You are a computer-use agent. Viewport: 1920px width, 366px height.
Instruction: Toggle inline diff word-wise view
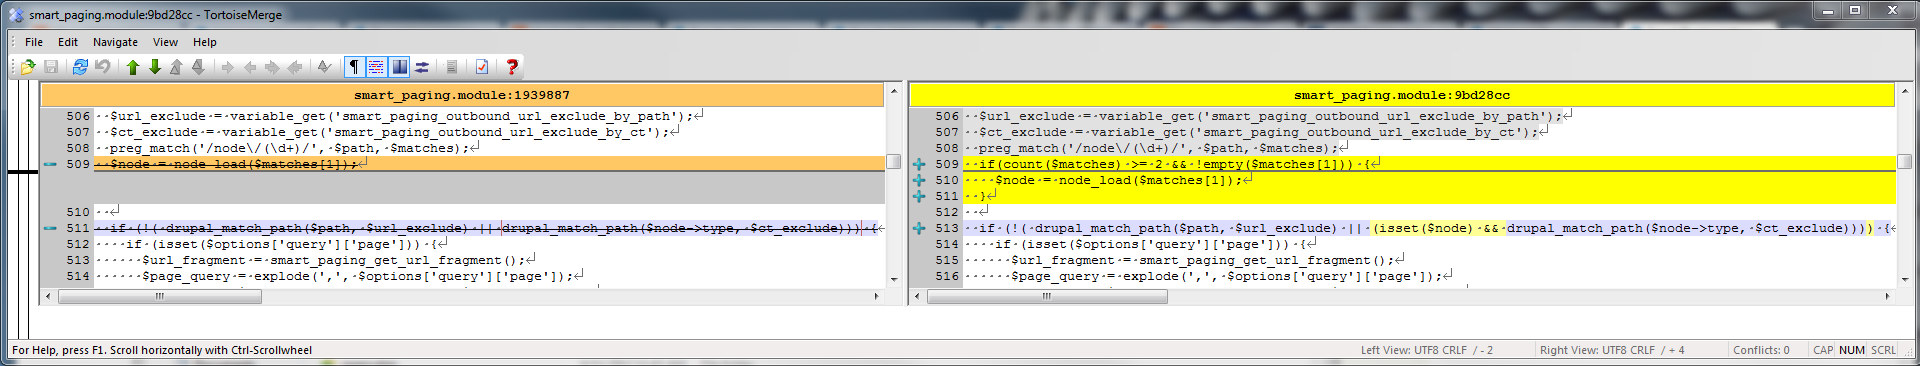(376, 67)
